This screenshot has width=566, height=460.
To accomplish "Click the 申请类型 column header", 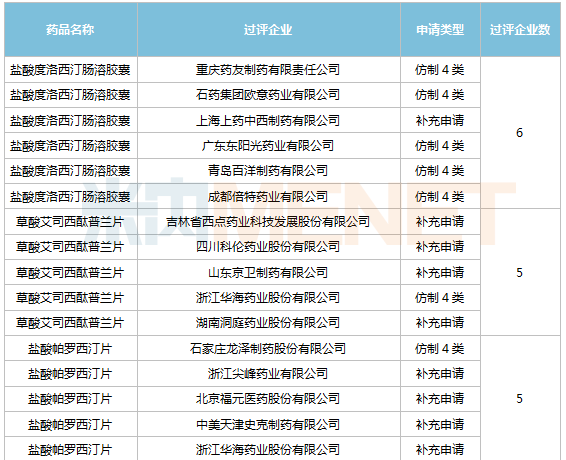I will [440, 30].
